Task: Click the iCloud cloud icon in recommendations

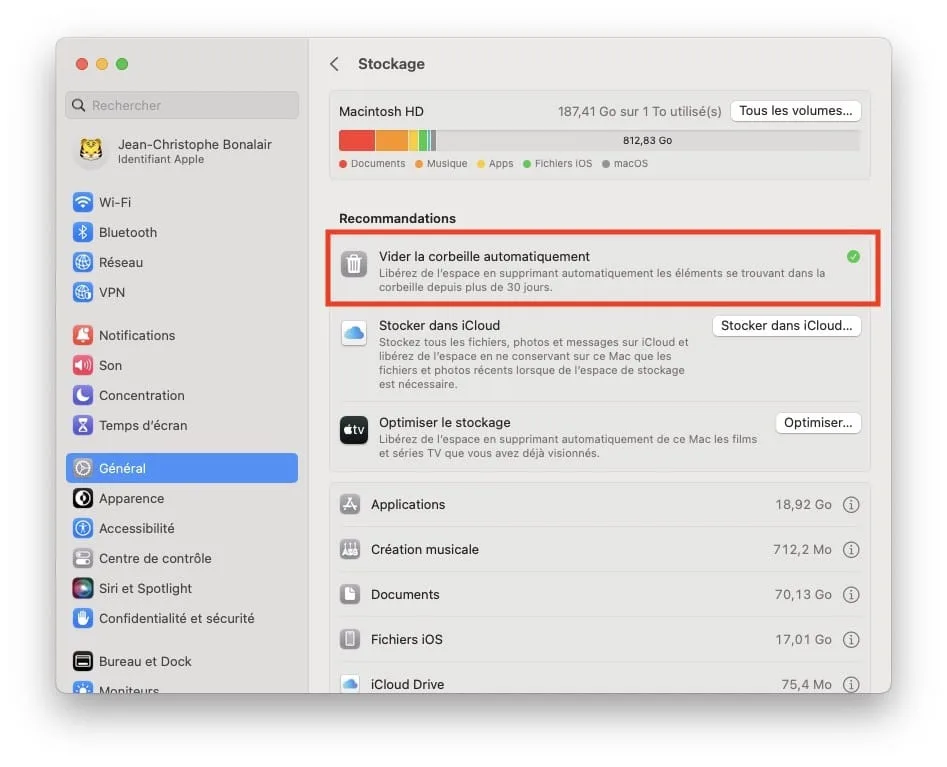Action: [354, 333]
